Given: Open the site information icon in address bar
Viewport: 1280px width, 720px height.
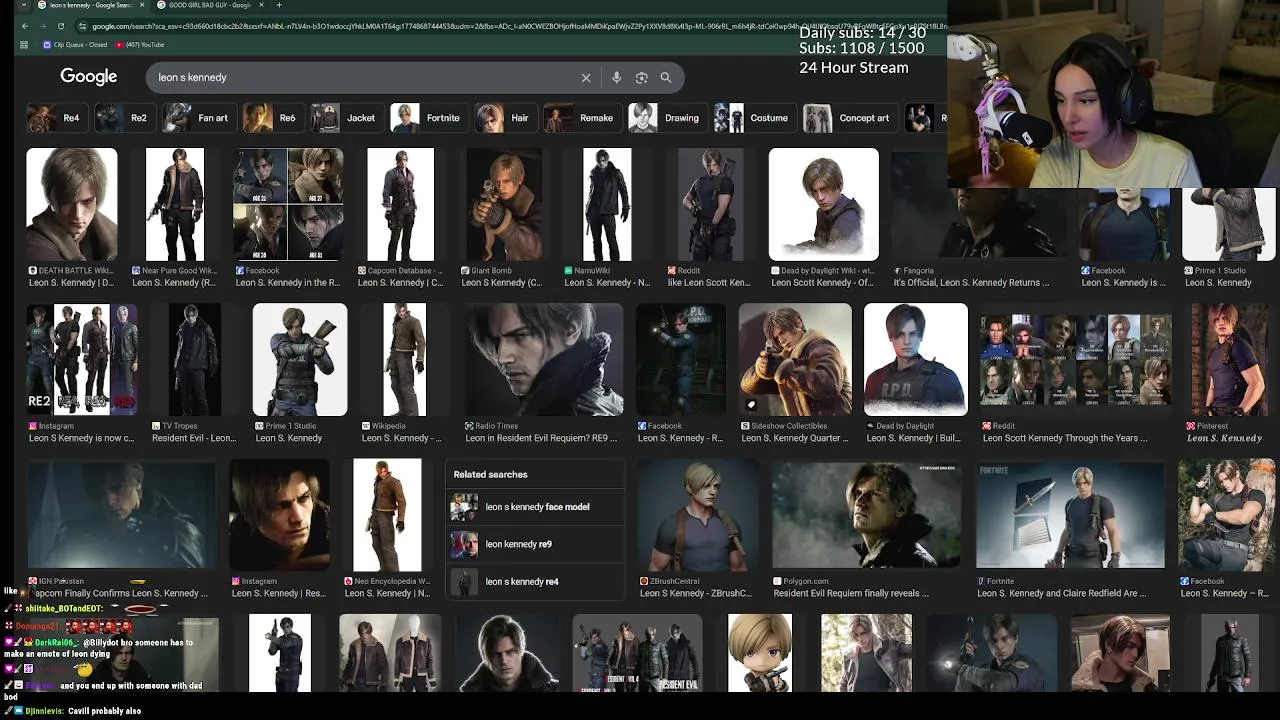Looking at the screenshot, I should point(83,26).
